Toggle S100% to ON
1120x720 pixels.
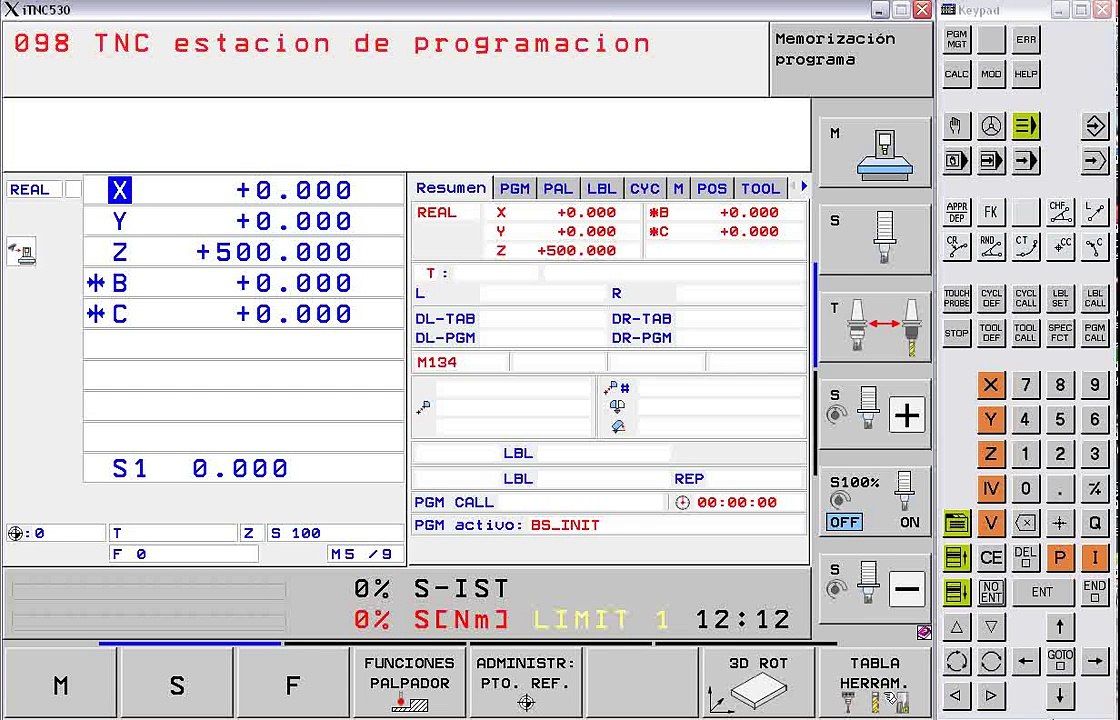coord(909,522)
